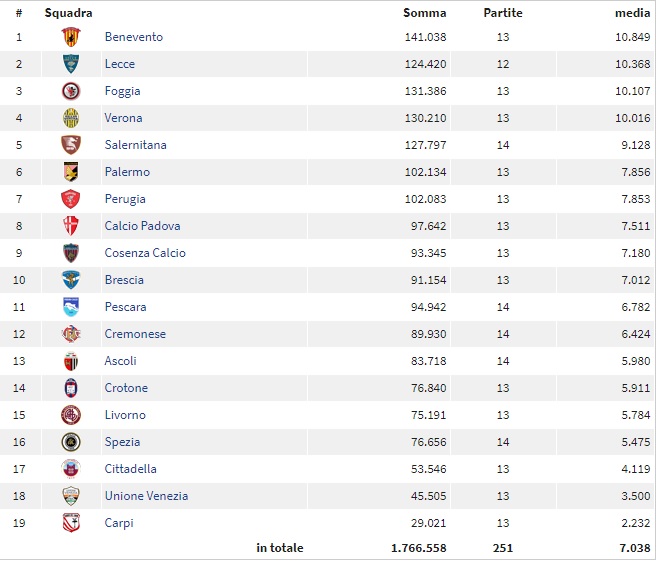Click the Perugia team badge
The height and width of the screenshot is (561, 656).
71,199
